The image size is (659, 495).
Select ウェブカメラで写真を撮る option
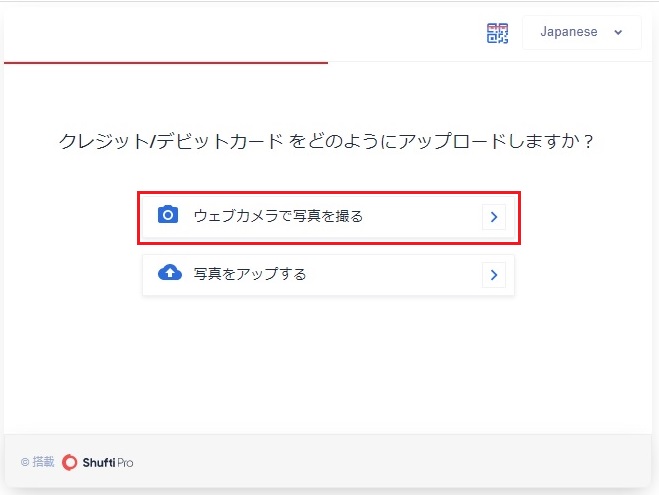(329, 217)
